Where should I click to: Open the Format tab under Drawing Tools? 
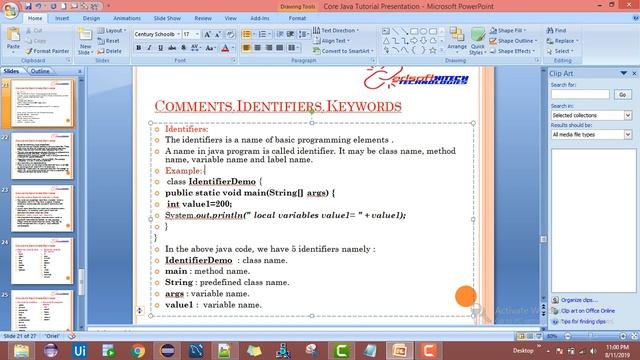[297, 18]
